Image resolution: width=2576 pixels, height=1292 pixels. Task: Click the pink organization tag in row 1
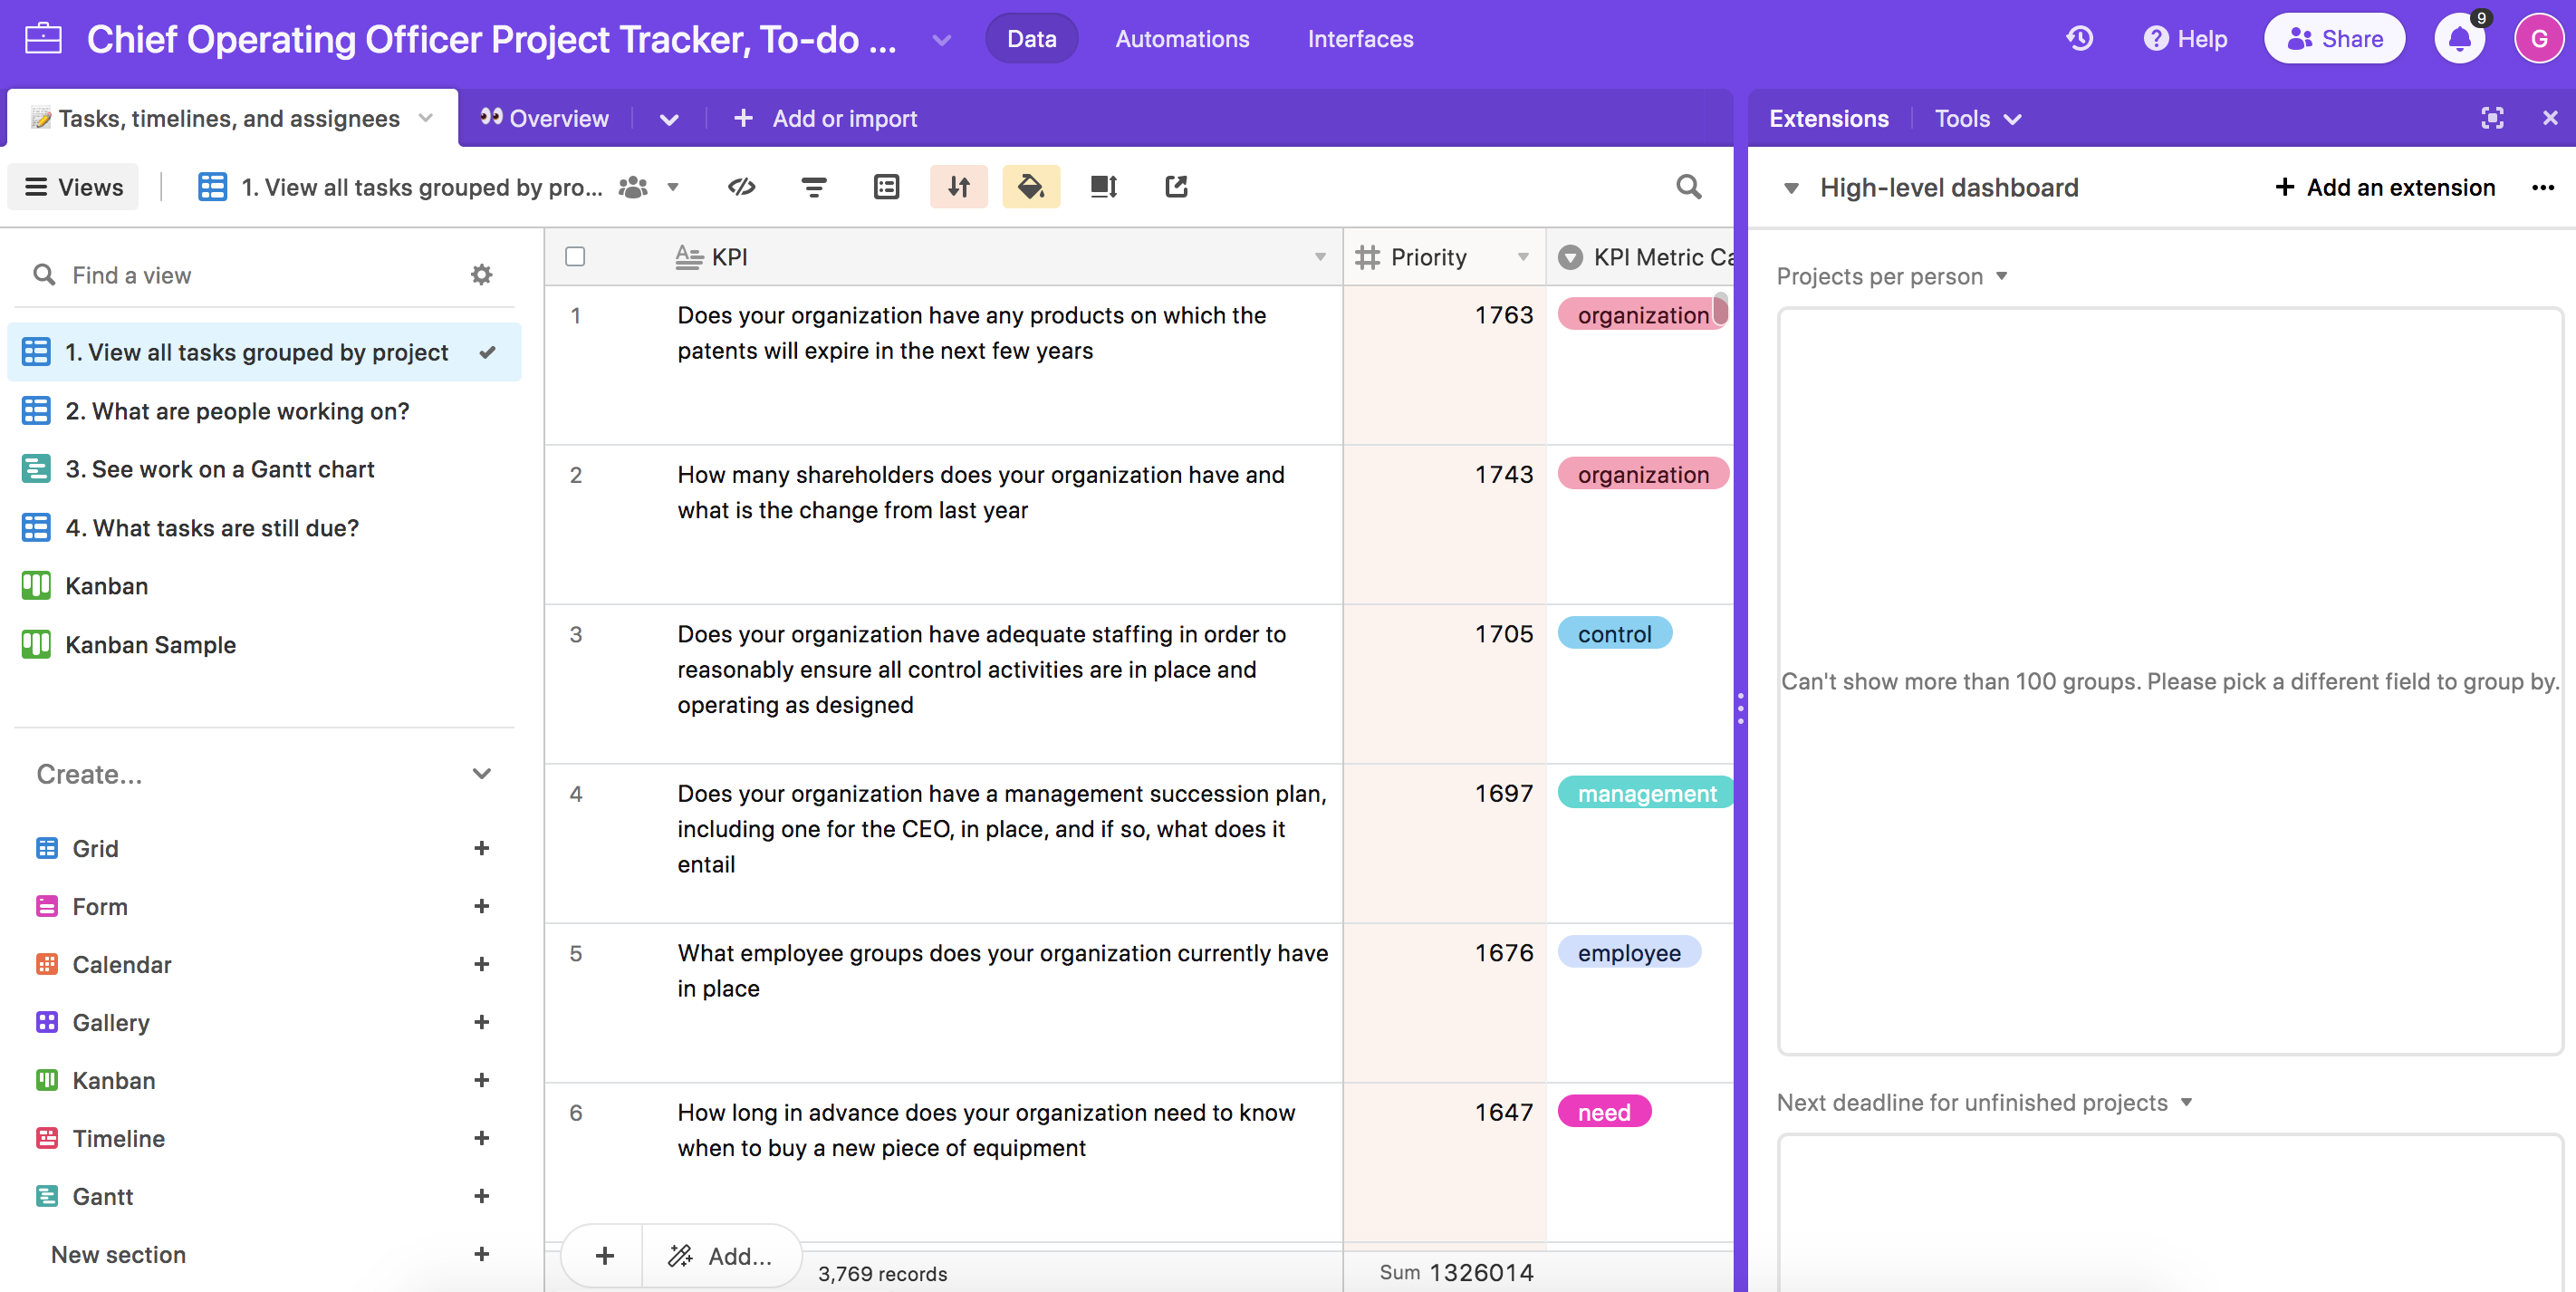coord(1642,315)
